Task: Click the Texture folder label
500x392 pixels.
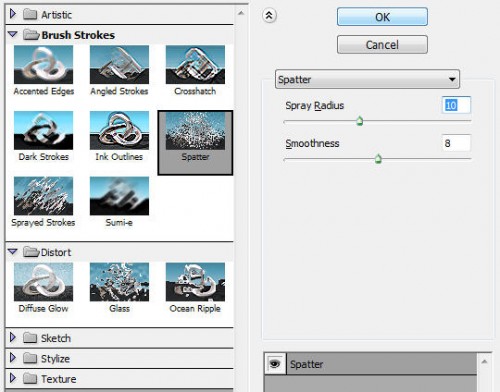Action: (59, 379)
